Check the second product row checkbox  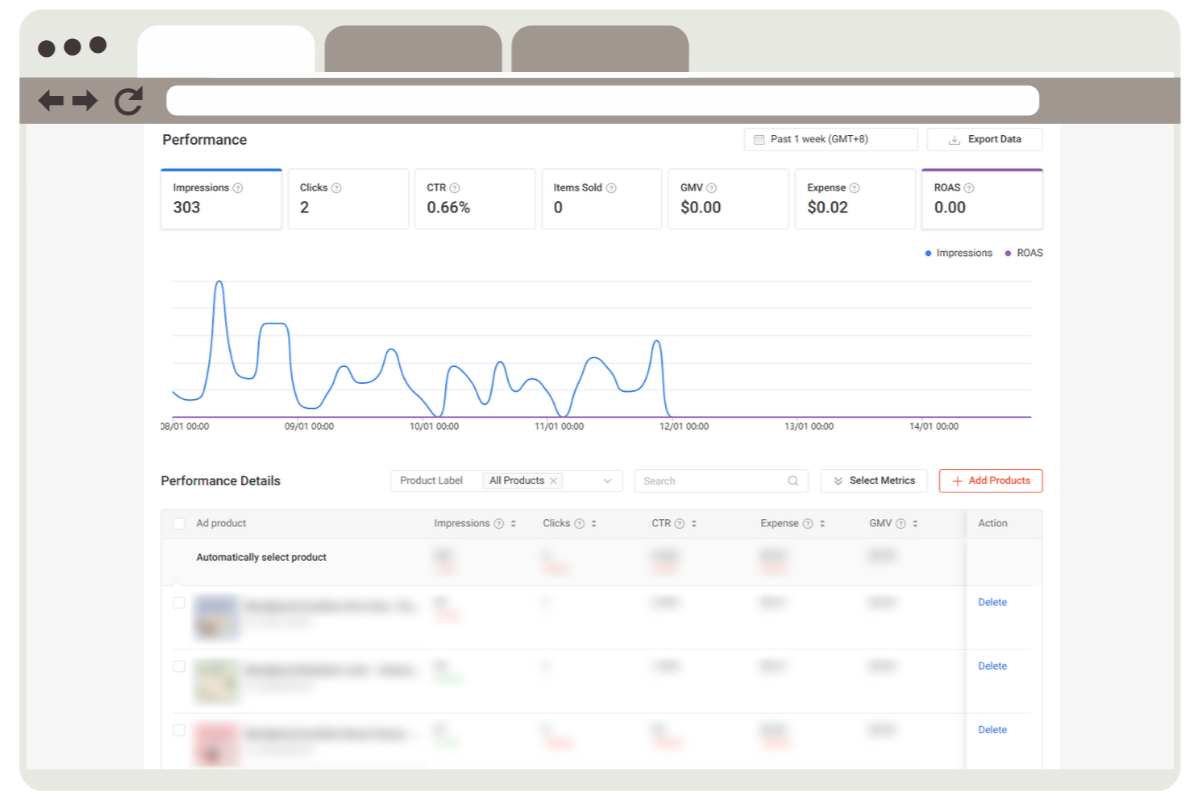(x=179, y=666)
